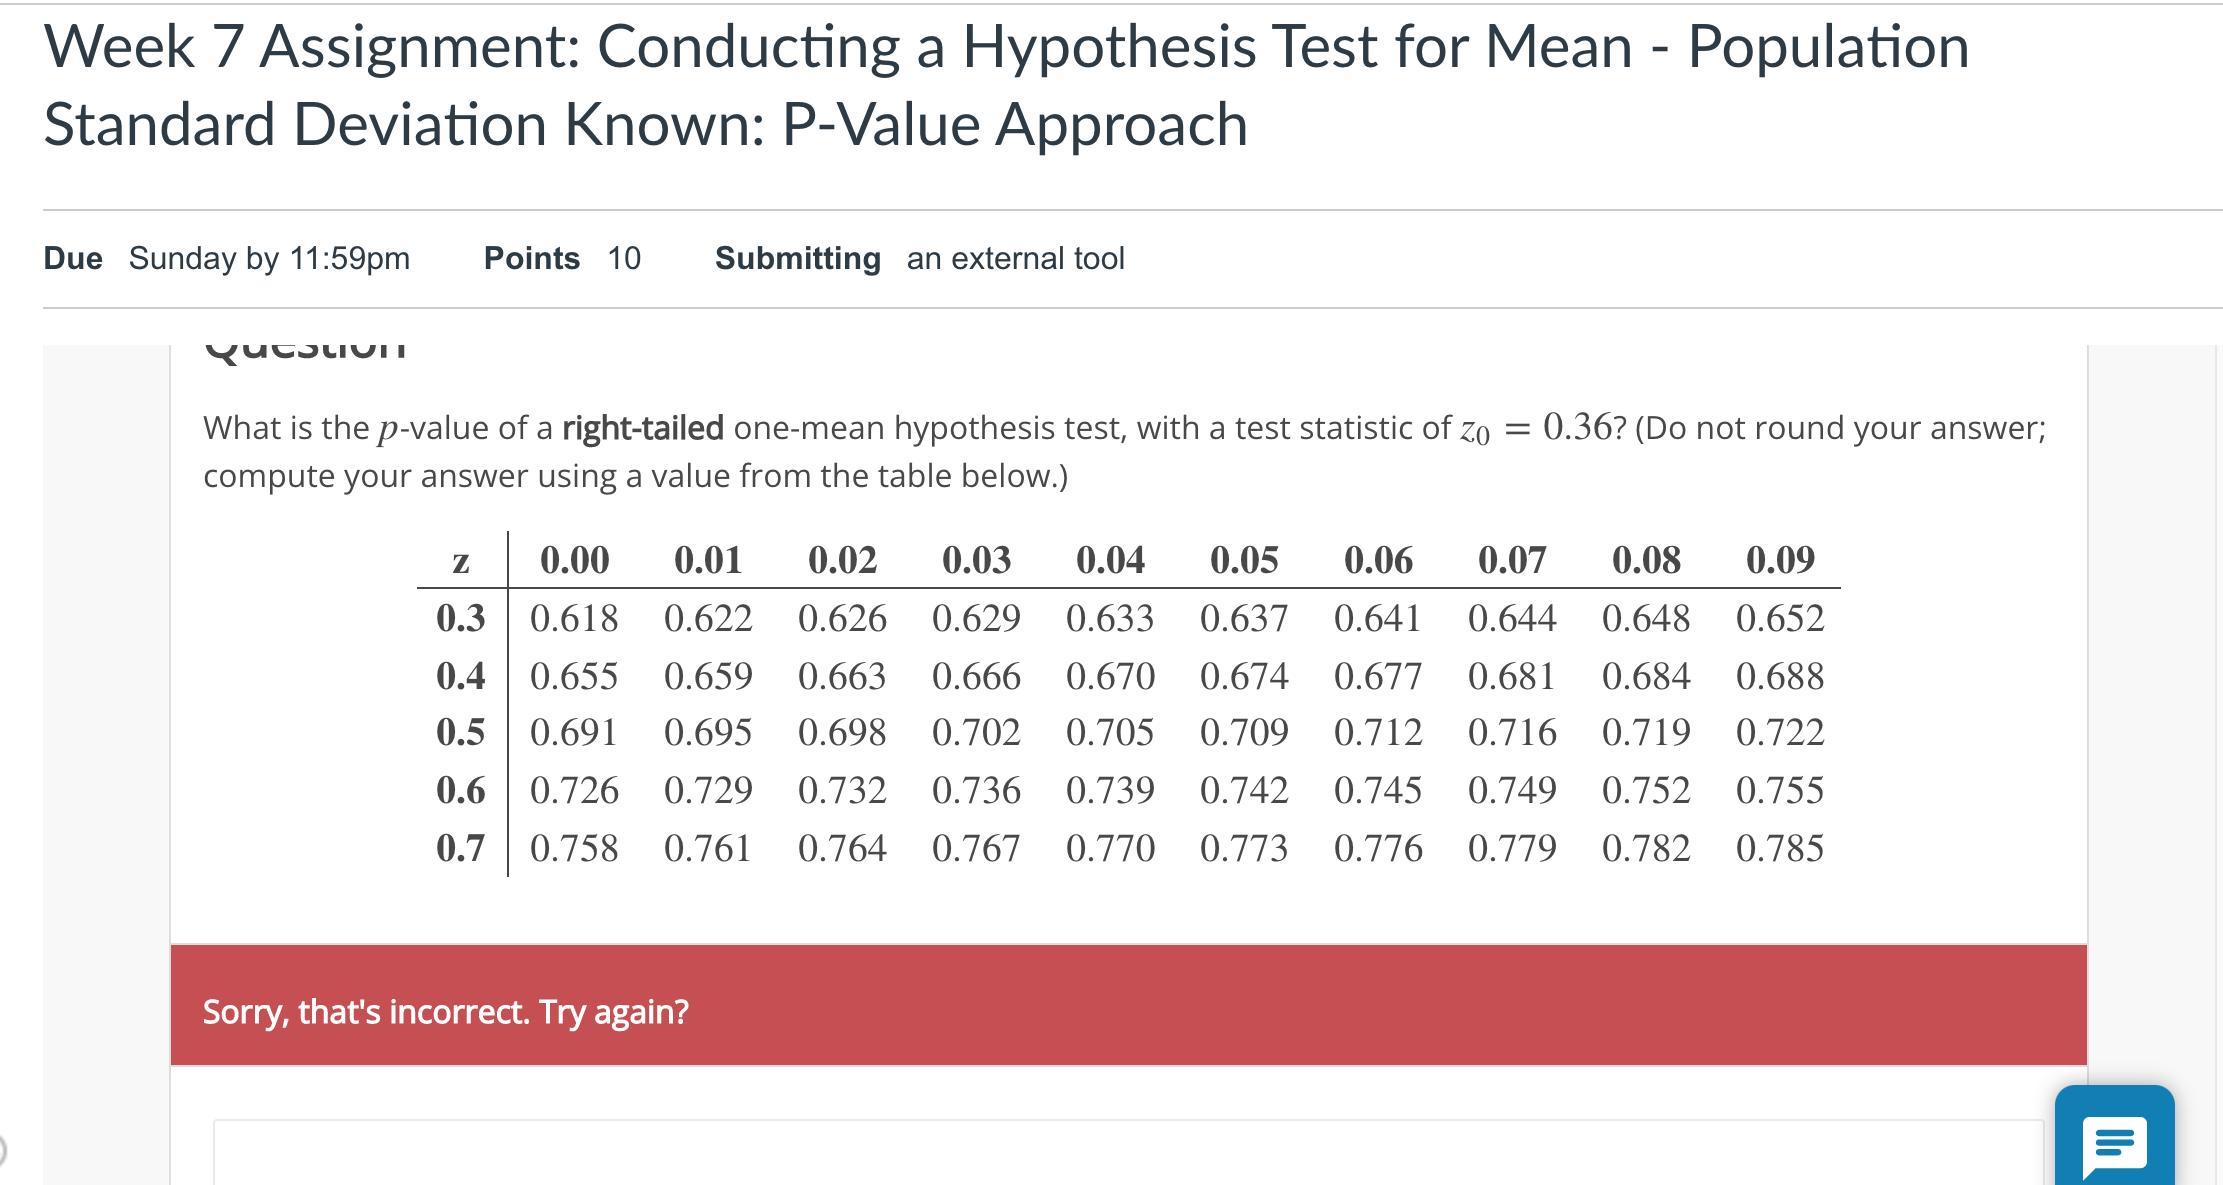Screen dimensions: 2223x1185
Task: Click the partial circle at the left edge
Action: (3, 1151)
